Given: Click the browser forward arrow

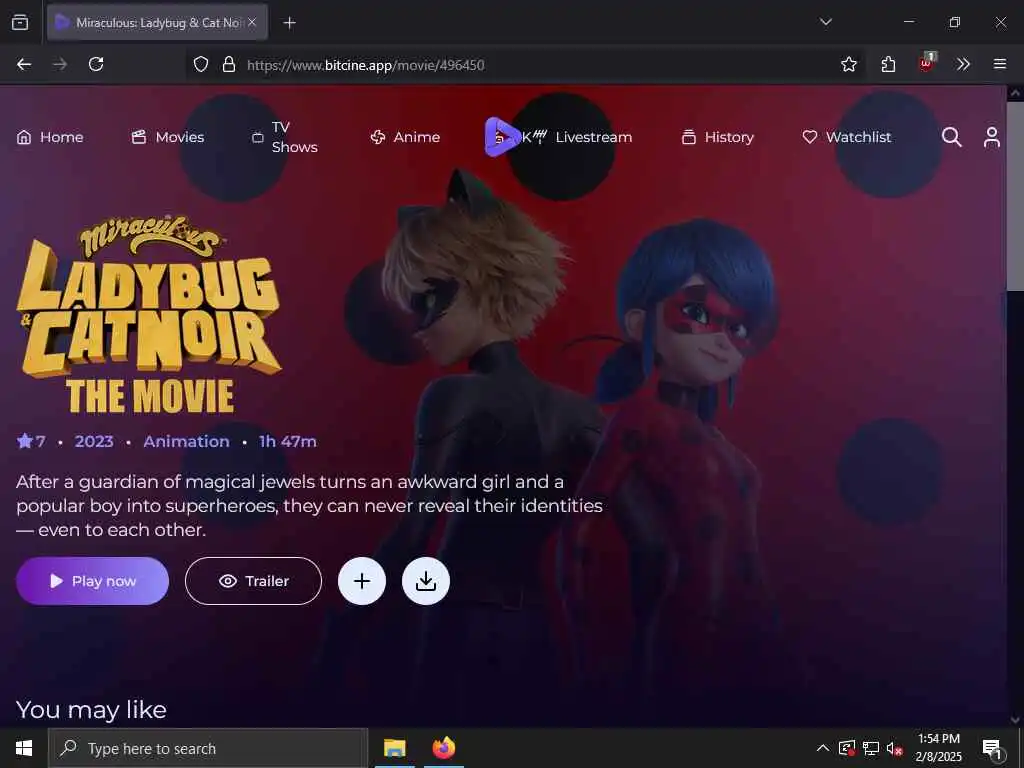Looking at the screenshot, I should click(x=60, y=64).
